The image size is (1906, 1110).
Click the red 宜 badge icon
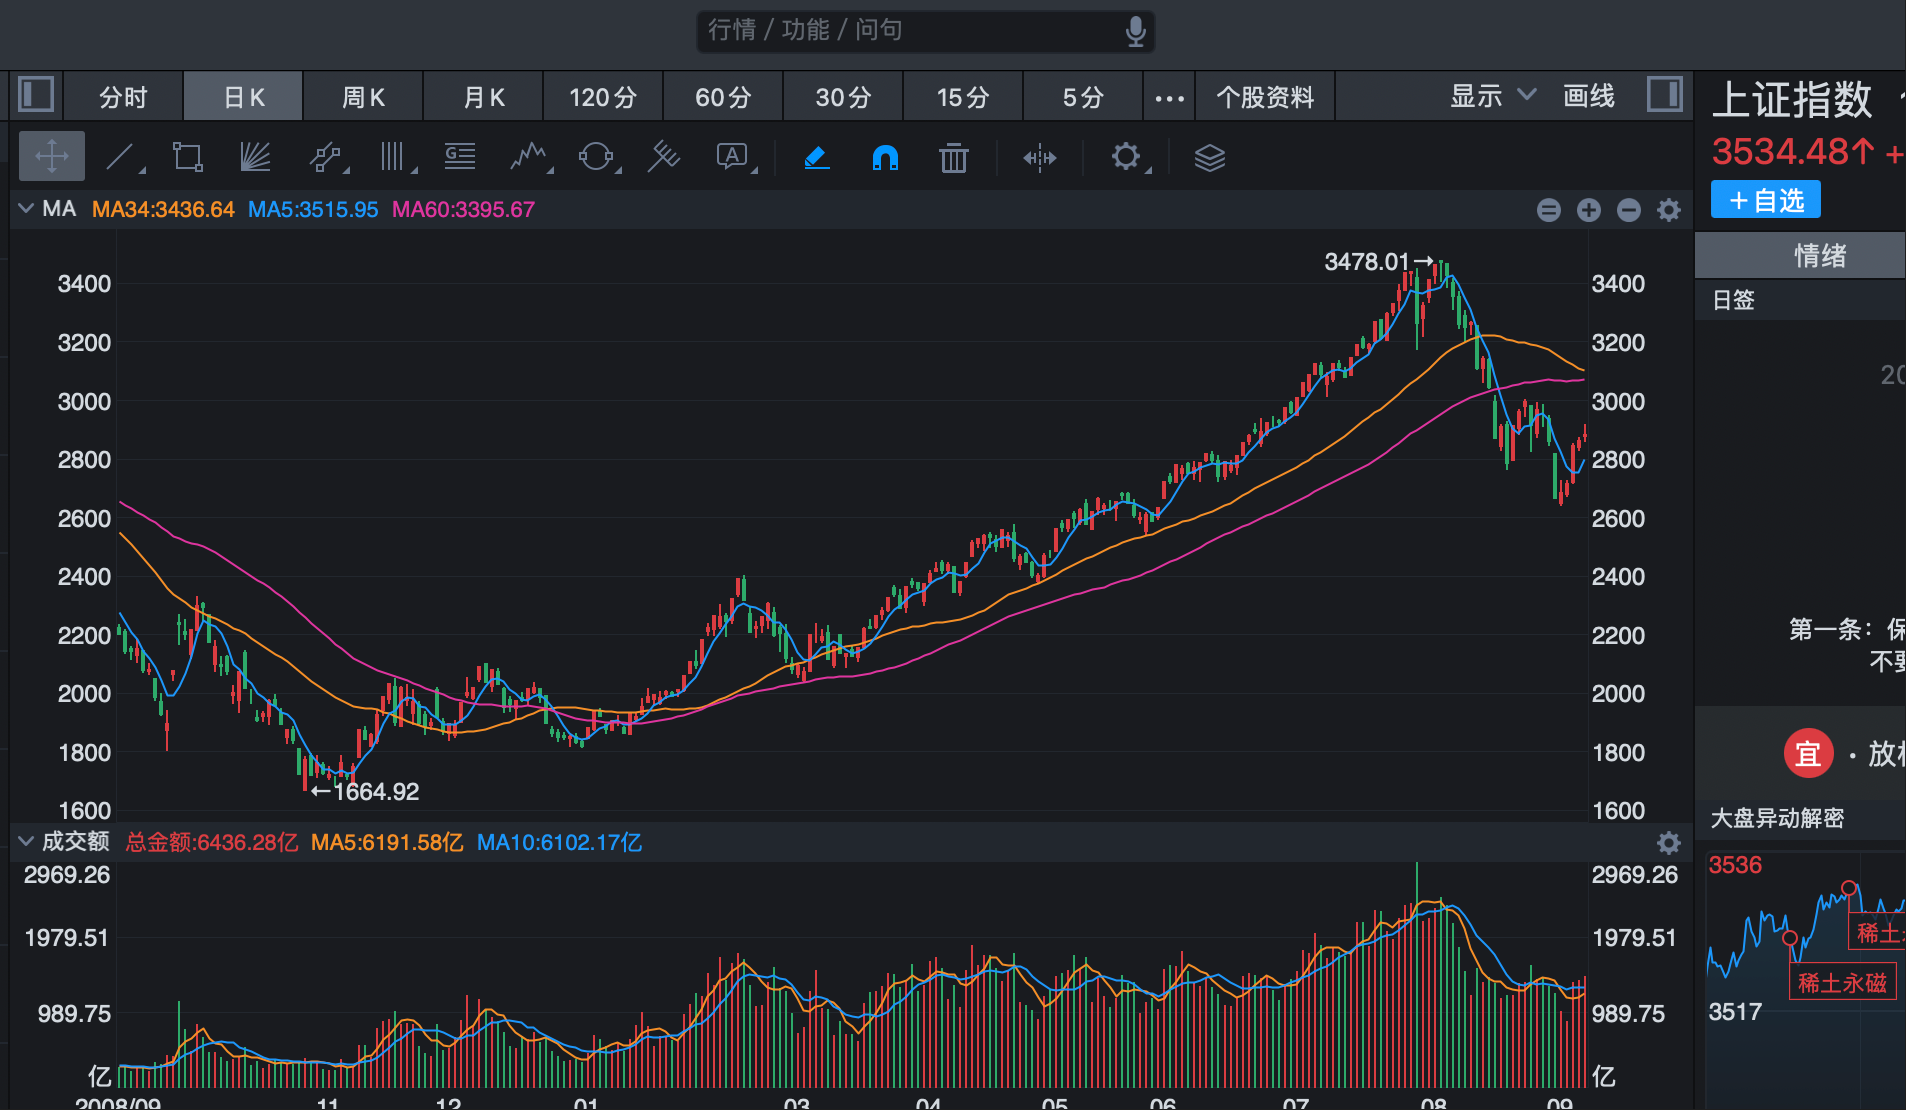(1808, 753)
